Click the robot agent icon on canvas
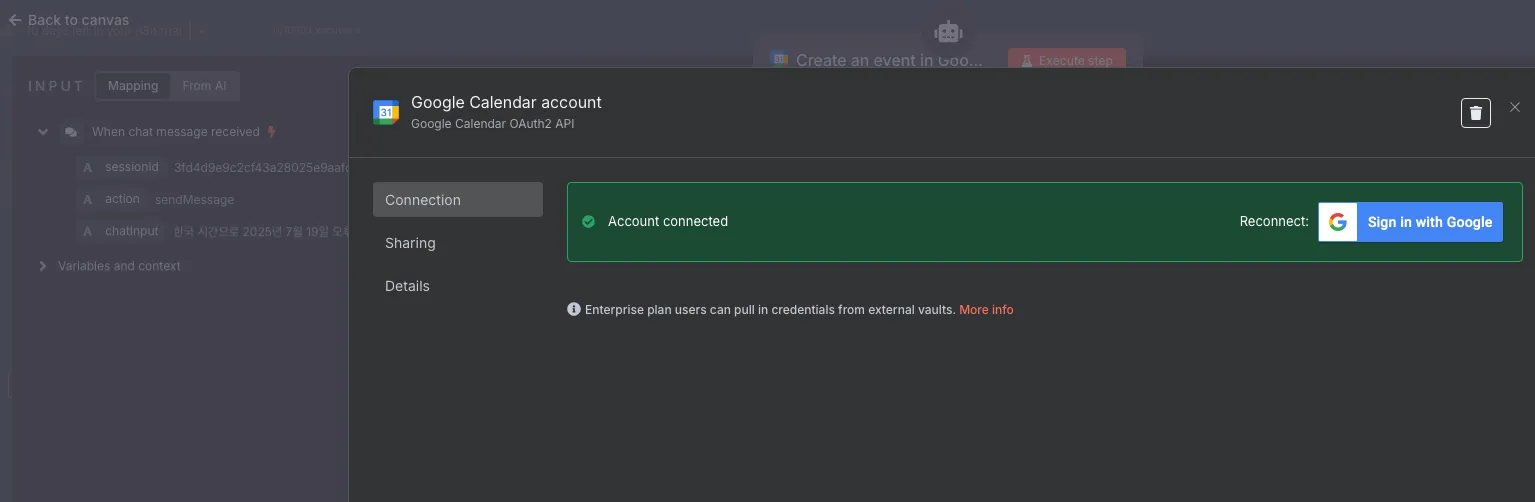This screenshot has height=502, width=1535. click(x=948, y=32)
